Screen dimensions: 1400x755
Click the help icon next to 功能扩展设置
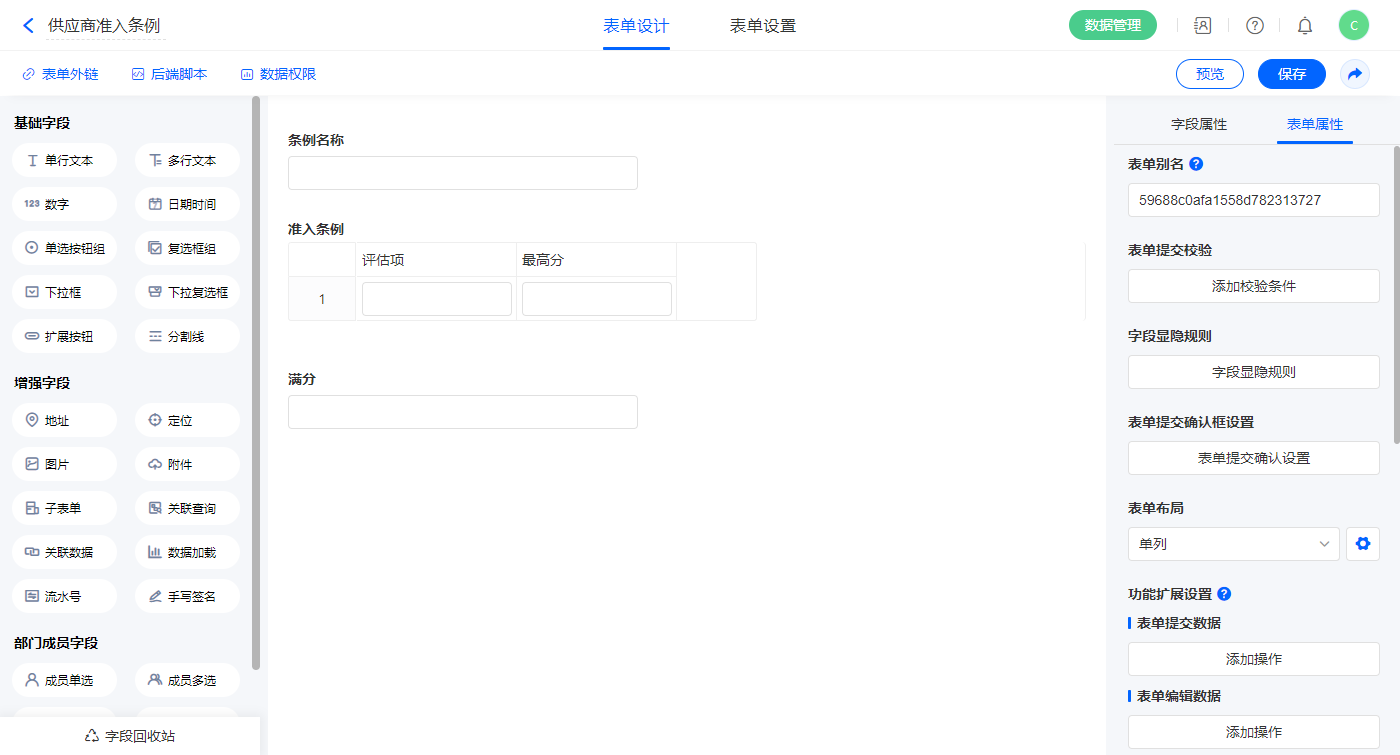click(1224, 594)
